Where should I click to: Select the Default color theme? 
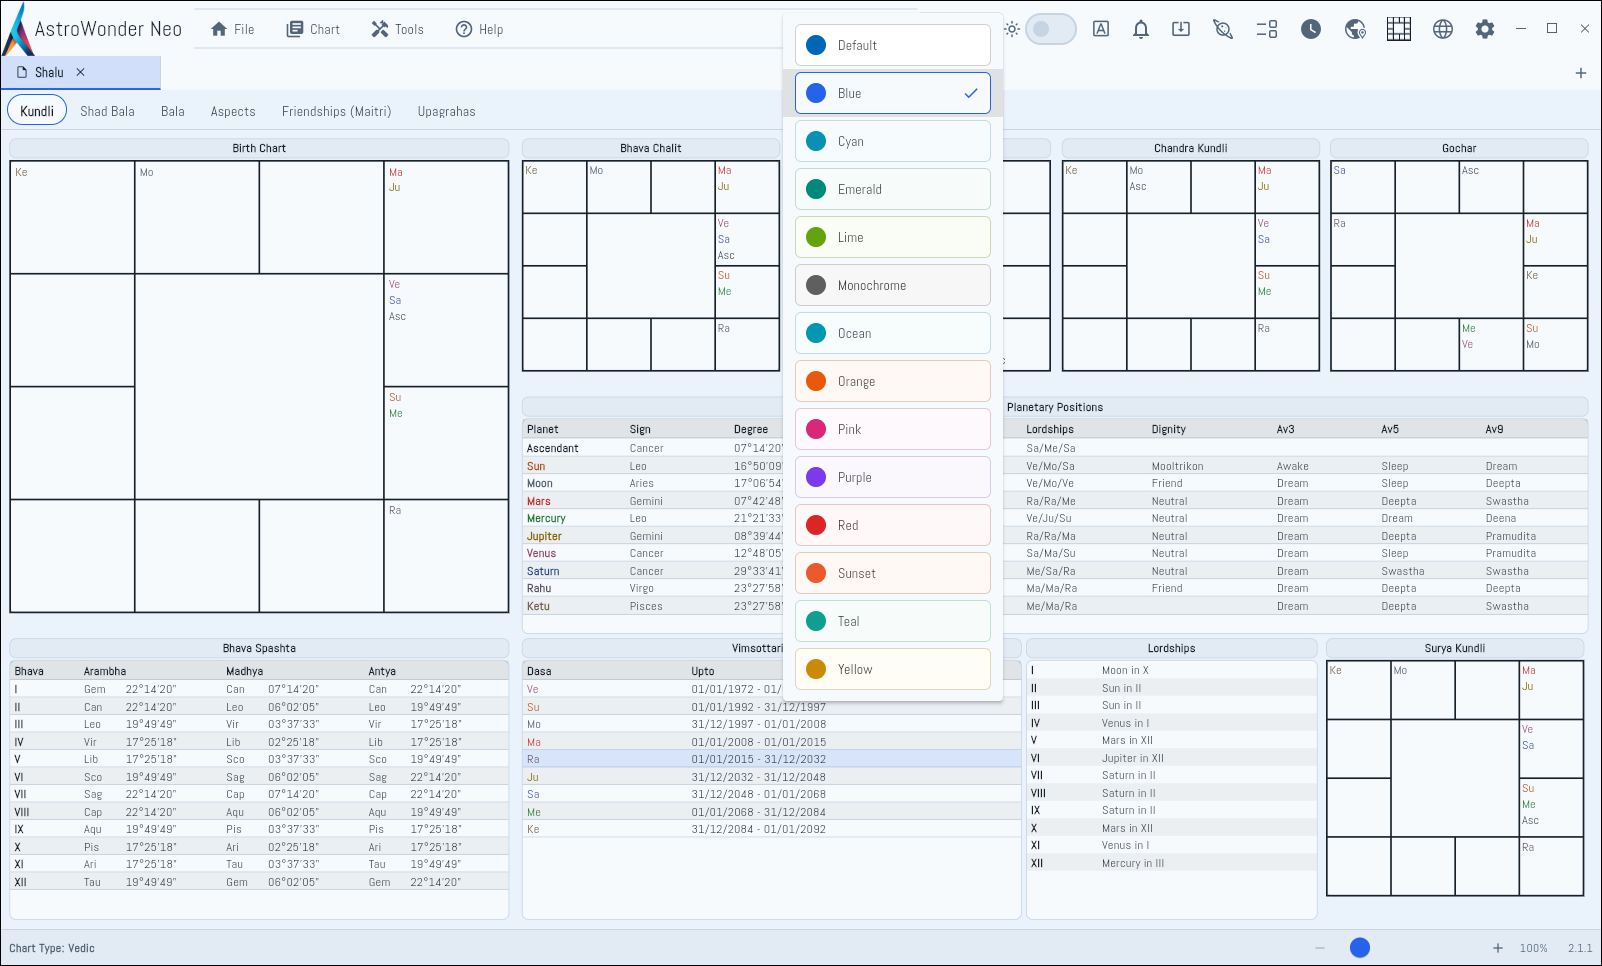[893, 45]
